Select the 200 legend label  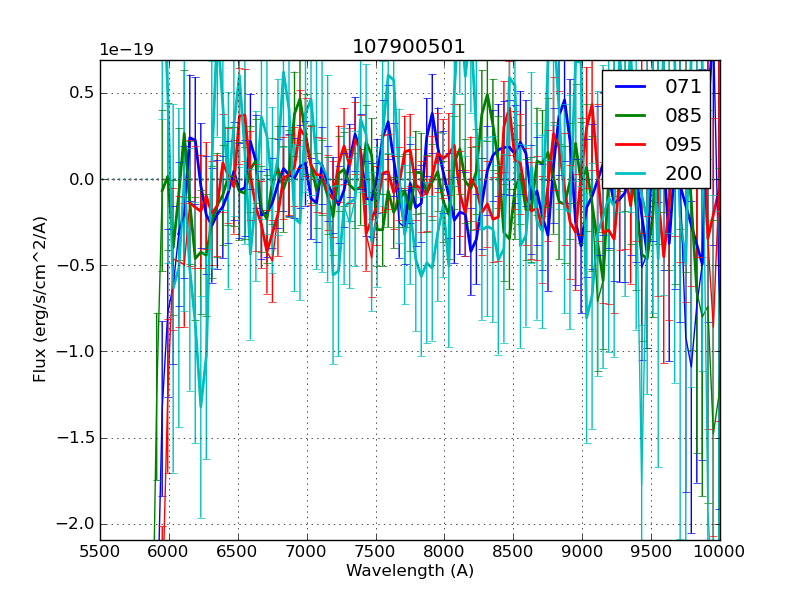(683, 173)
